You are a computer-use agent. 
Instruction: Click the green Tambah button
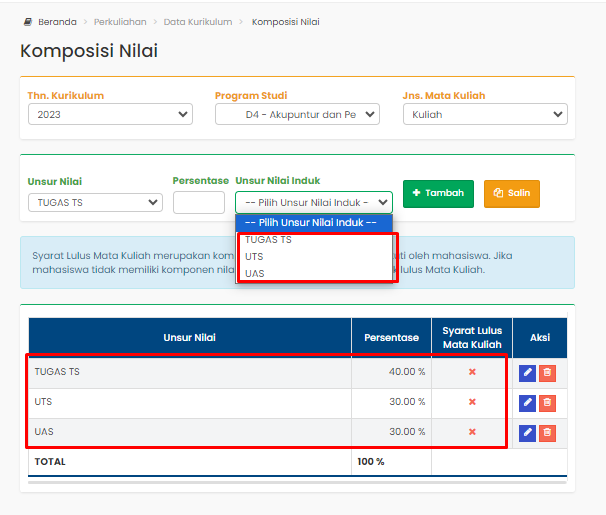click(x=438, y=194)
